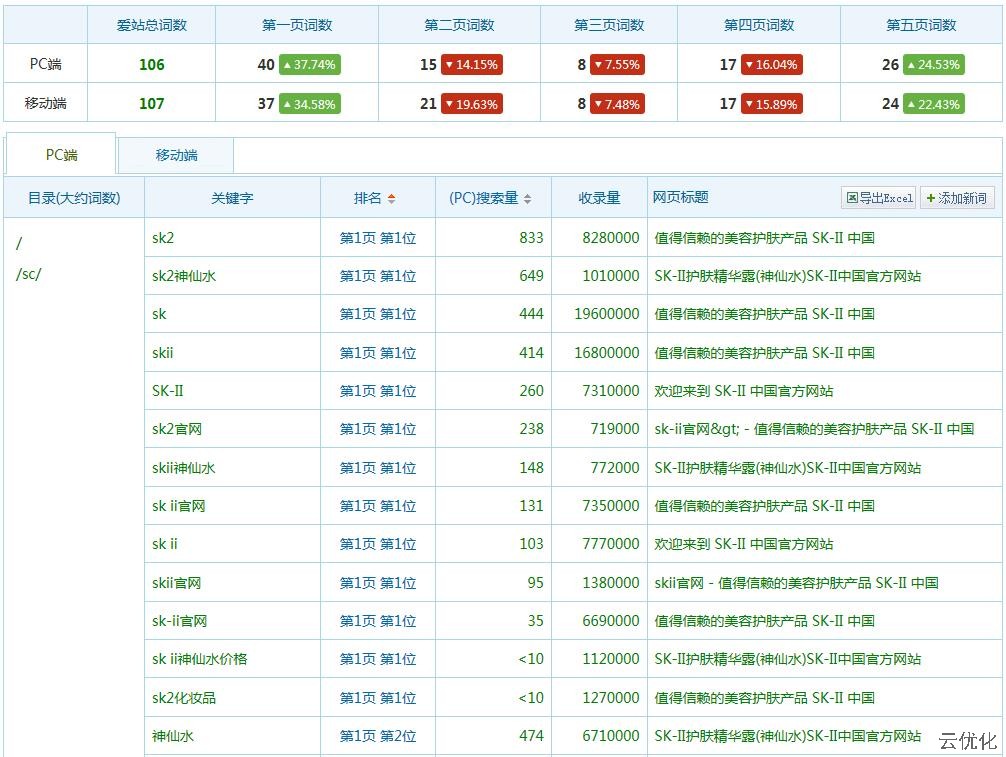Switch to the 移动端 tab
The width and height of the screenshot is (1006, 757).
point(176,155)
